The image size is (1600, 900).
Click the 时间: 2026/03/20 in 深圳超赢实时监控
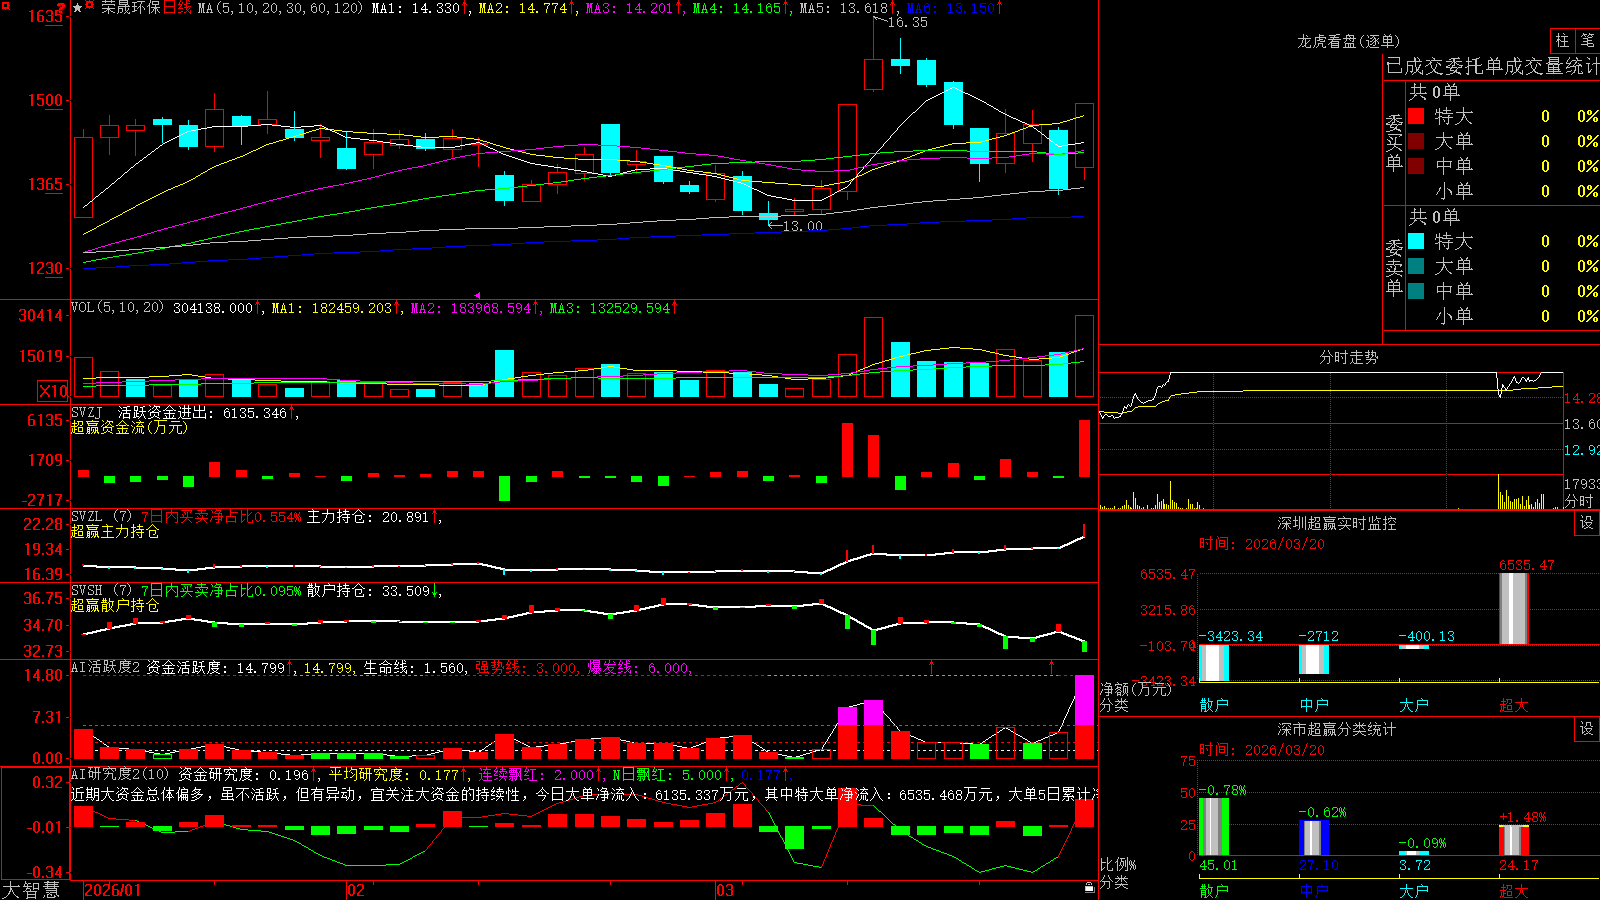[x=1262, y=544]
